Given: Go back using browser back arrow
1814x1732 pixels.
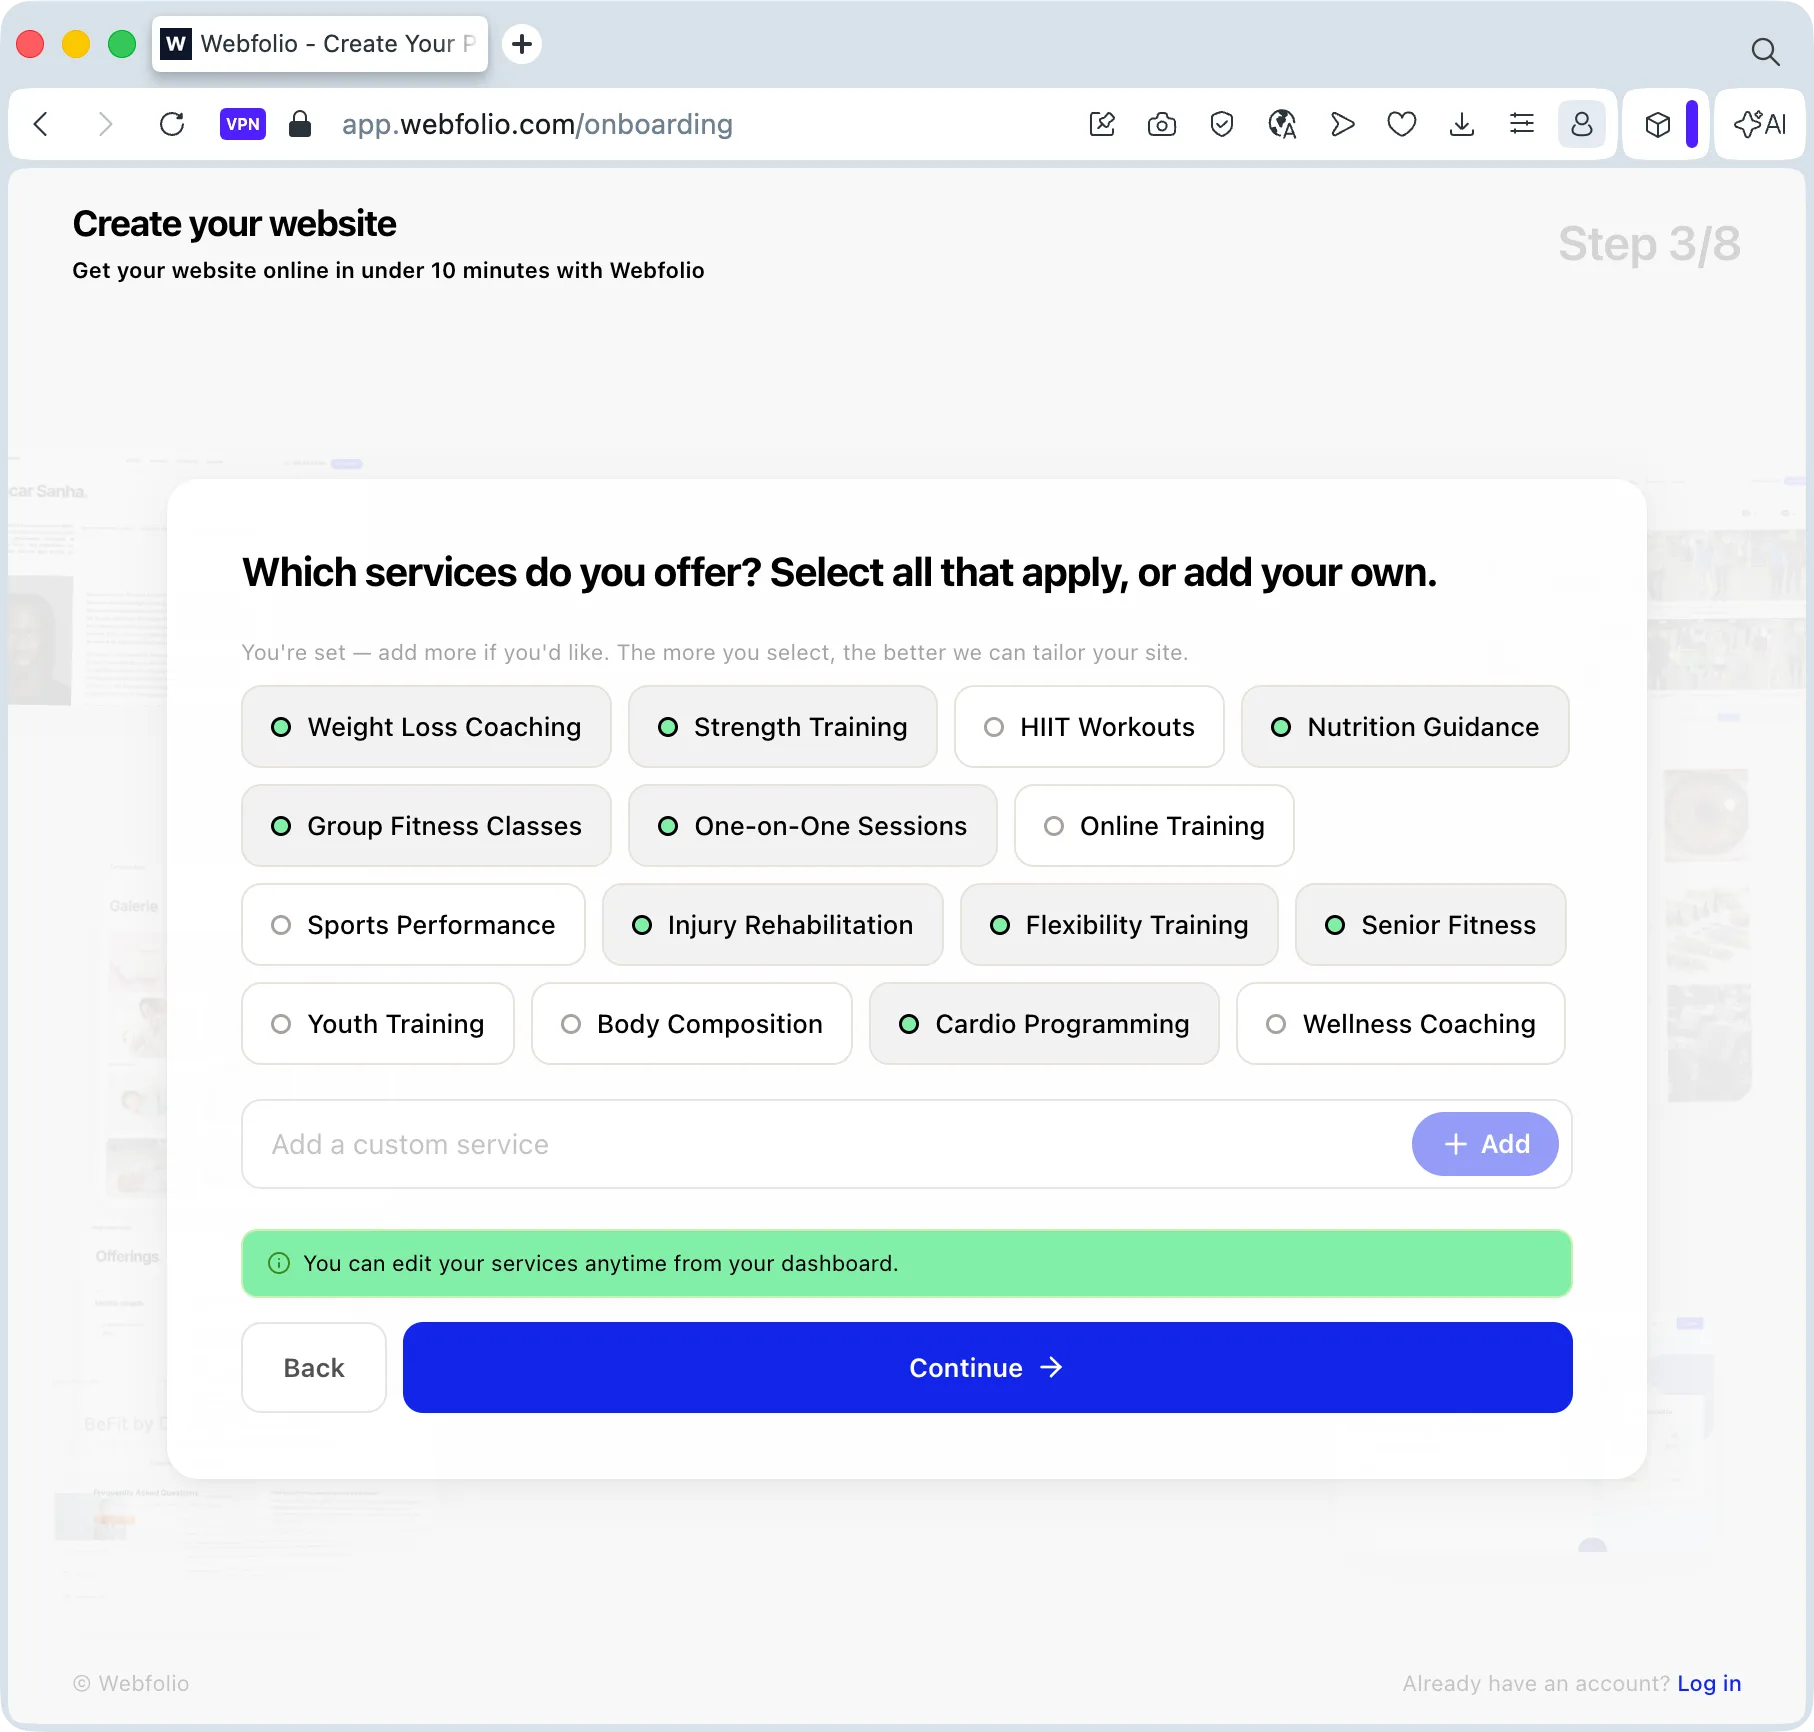Looking at the screenshot, I should pyautogui.click(x=41, y=124).
